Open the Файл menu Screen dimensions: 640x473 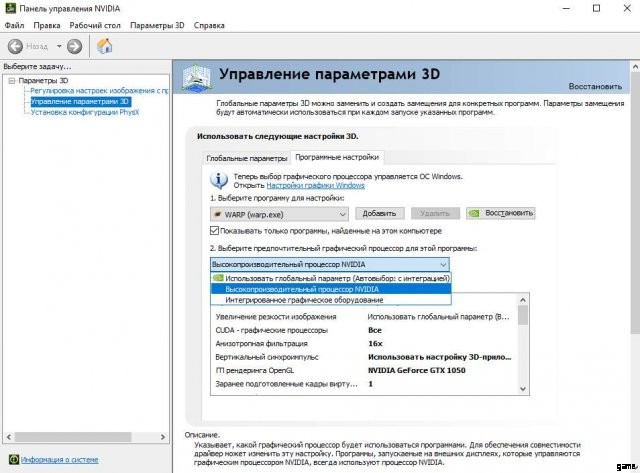tap(14, 25)
